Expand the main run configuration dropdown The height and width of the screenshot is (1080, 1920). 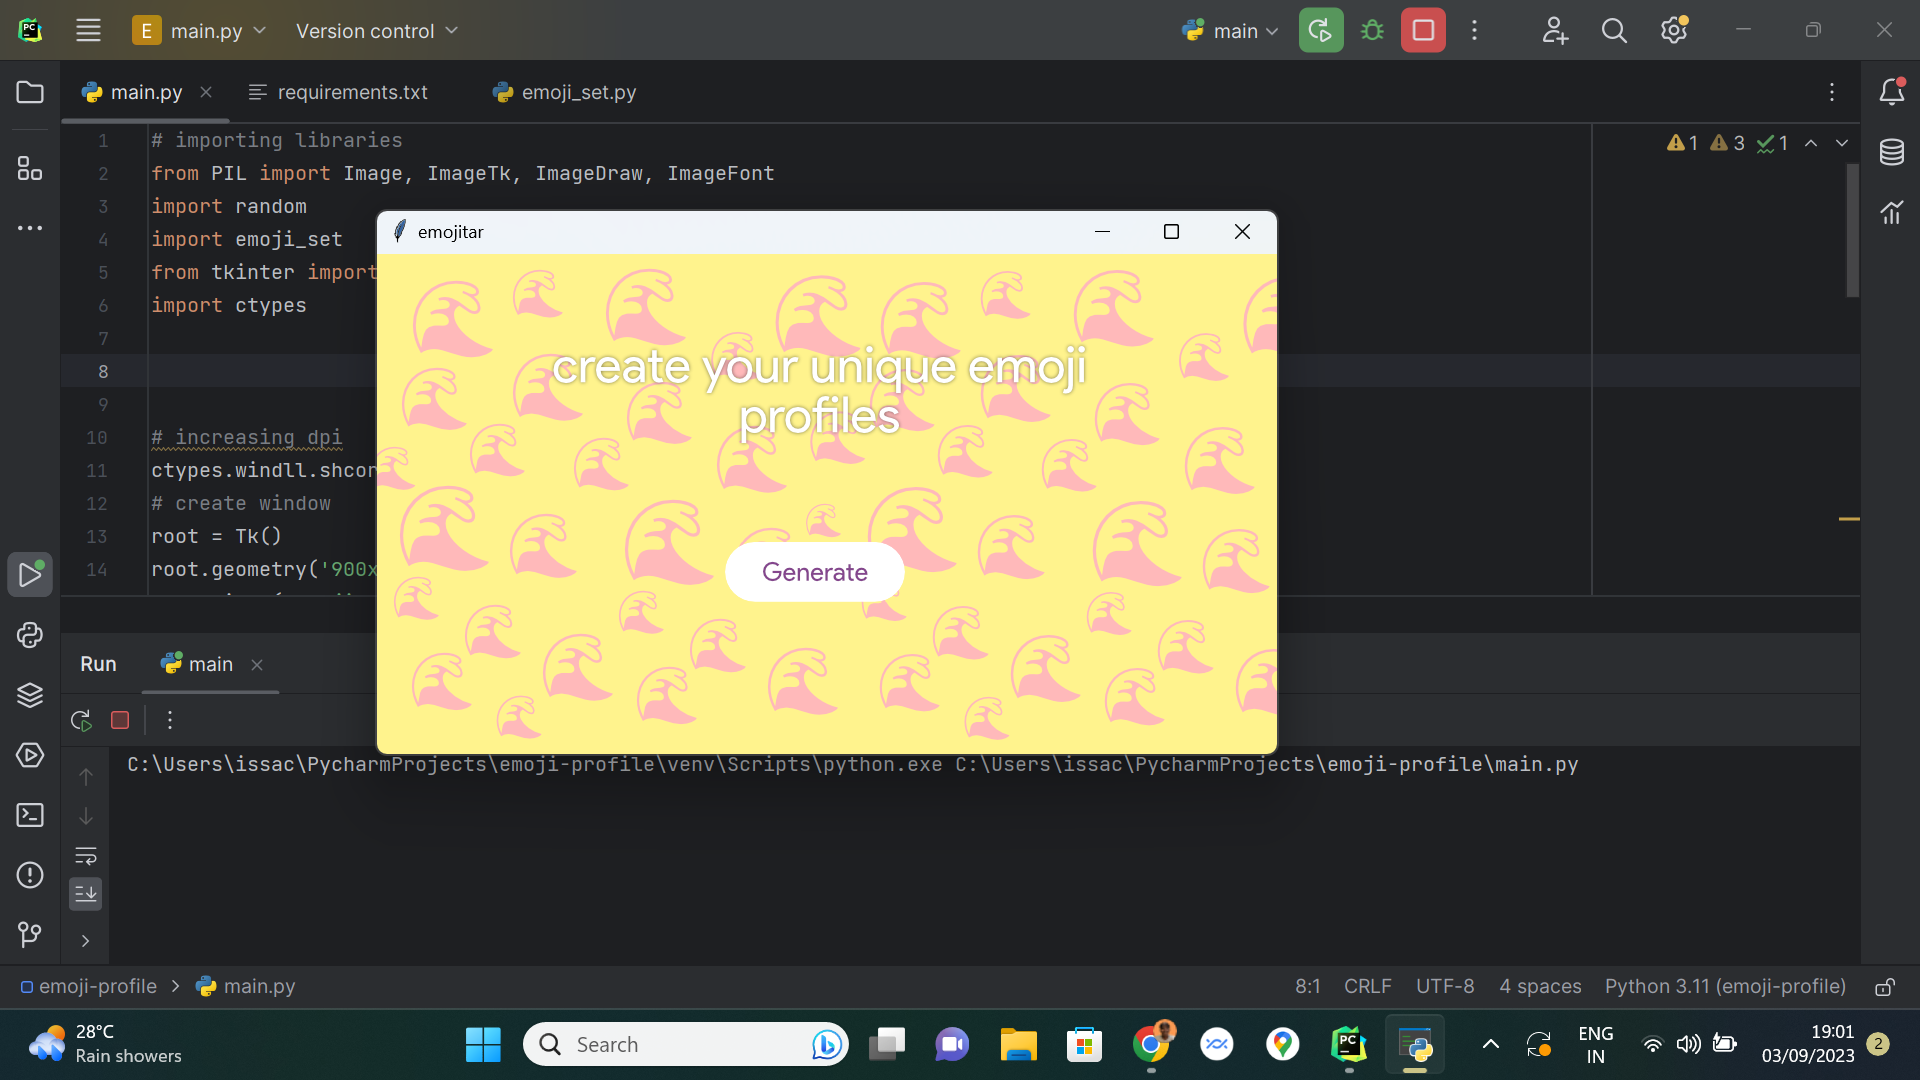coord(1230,31)
